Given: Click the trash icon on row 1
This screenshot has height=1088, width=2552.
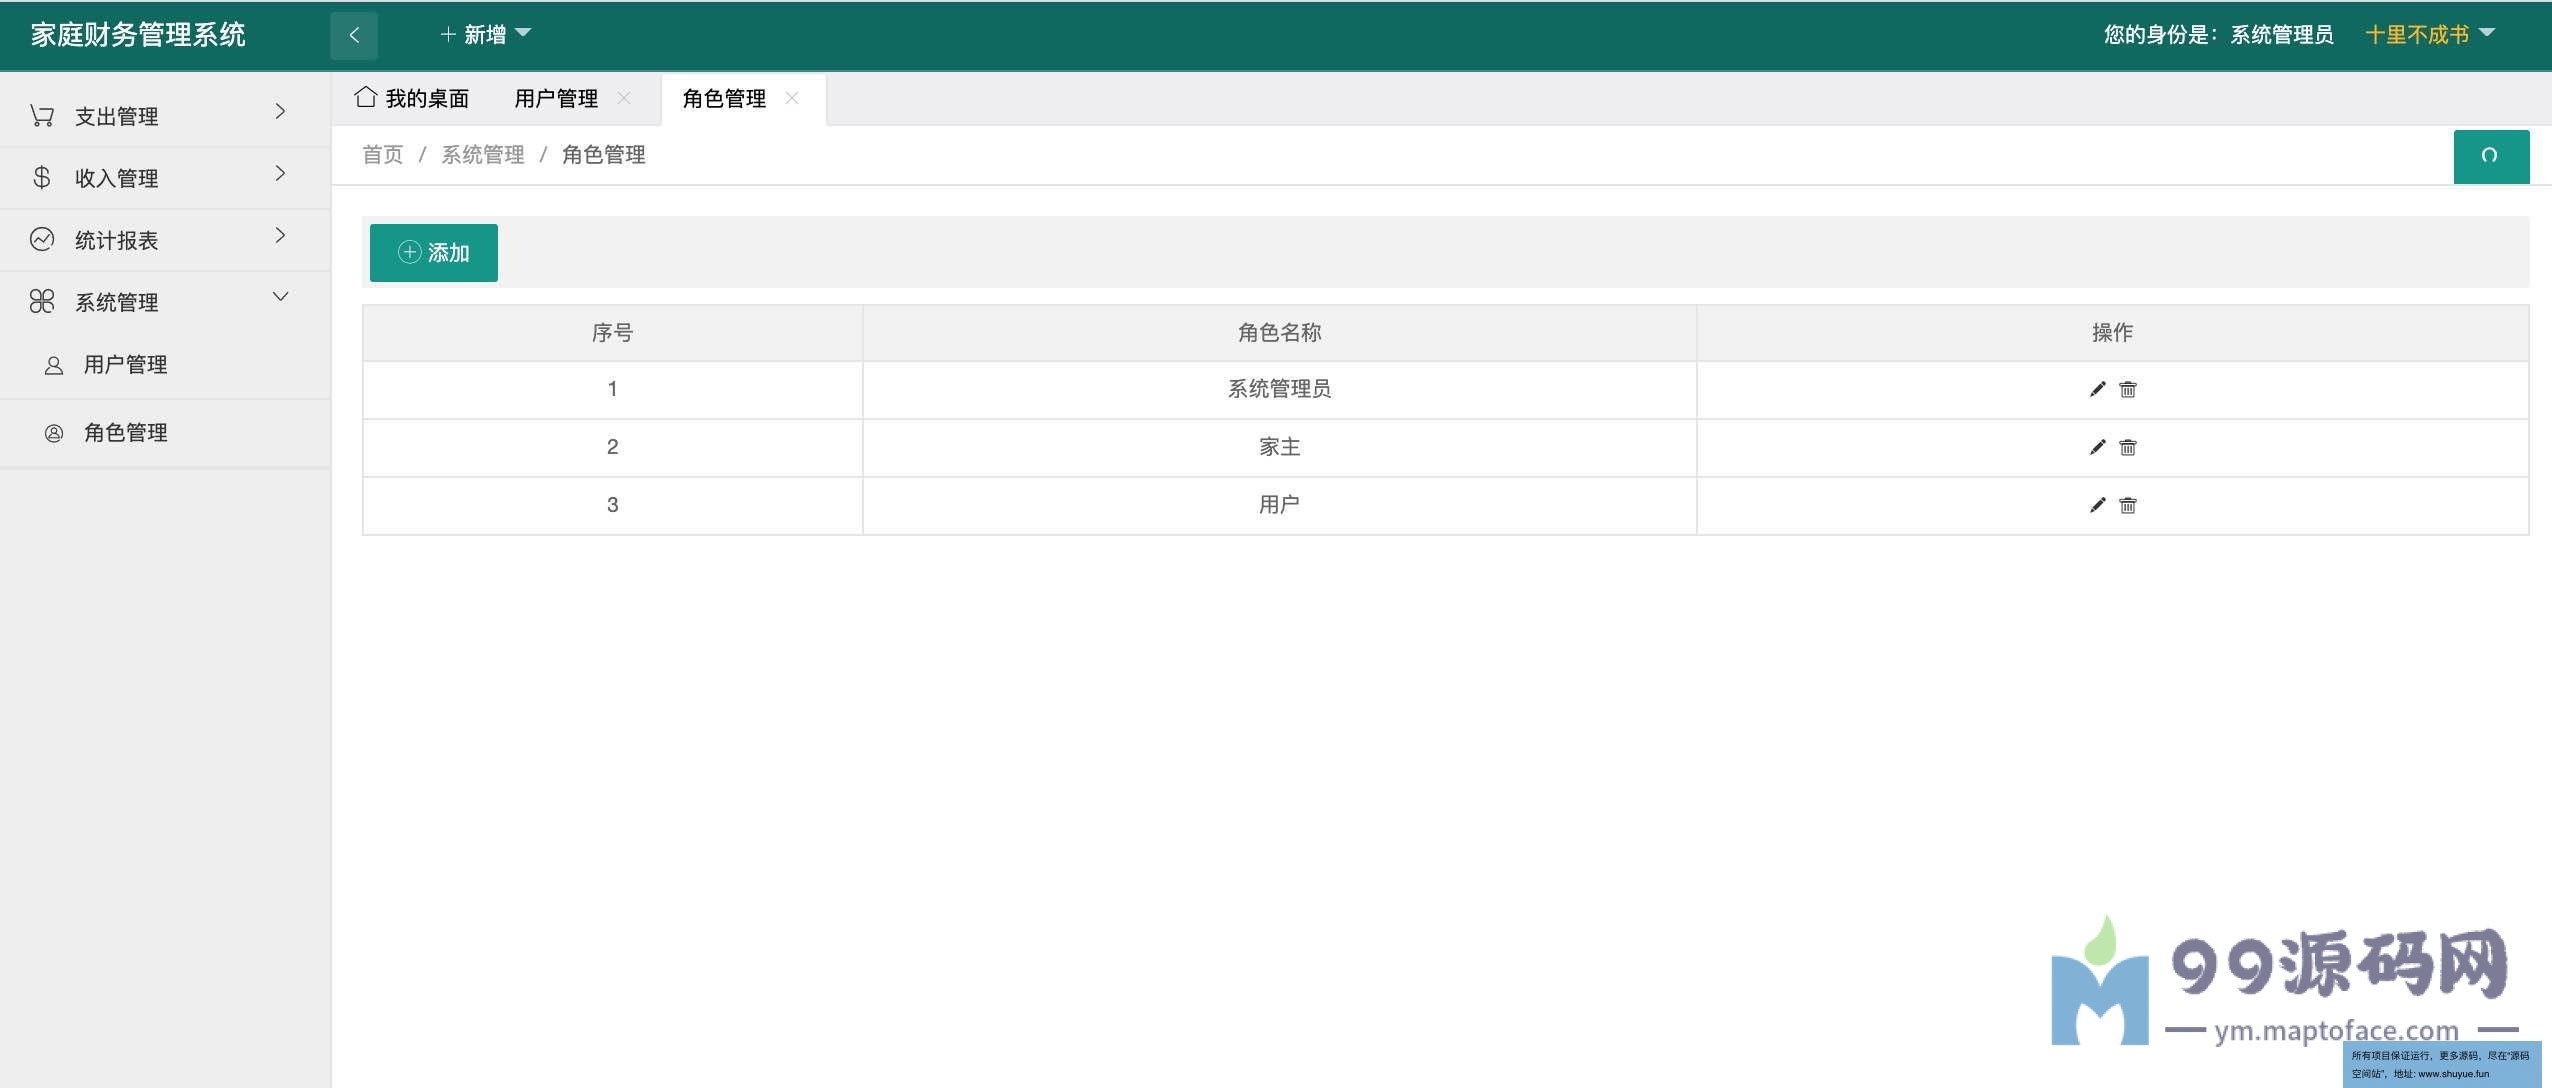Looking at the screenshot, I should point(2128,389).
